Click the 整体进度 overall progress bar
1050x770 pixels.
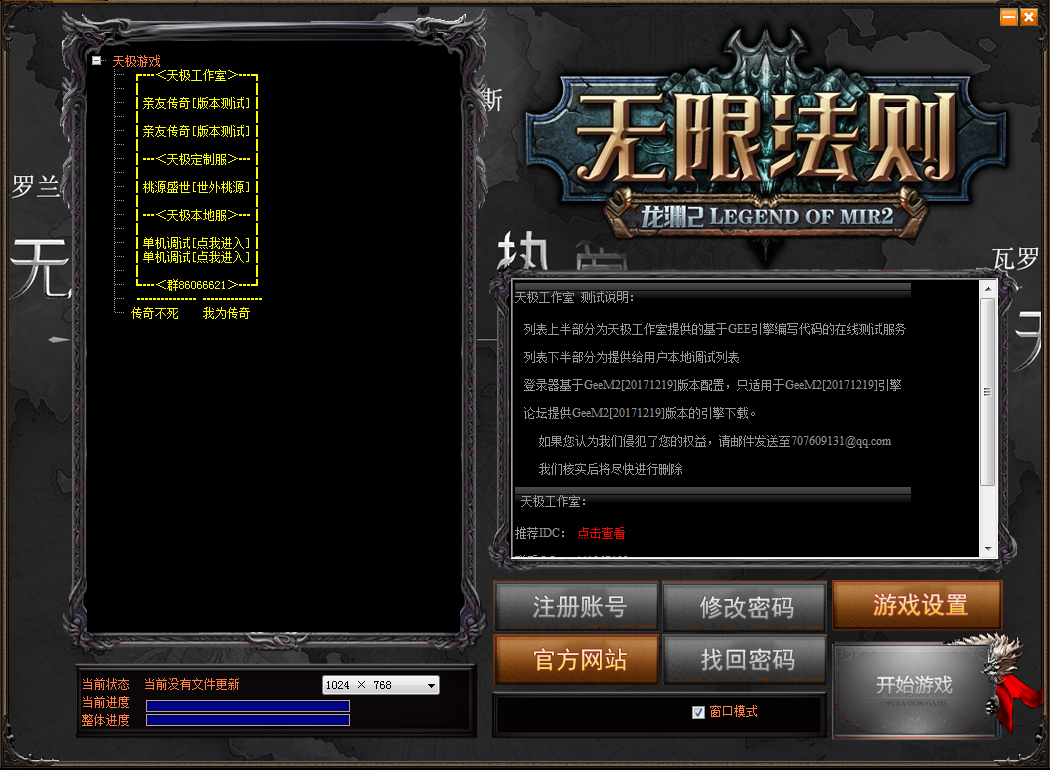(248, 720)
